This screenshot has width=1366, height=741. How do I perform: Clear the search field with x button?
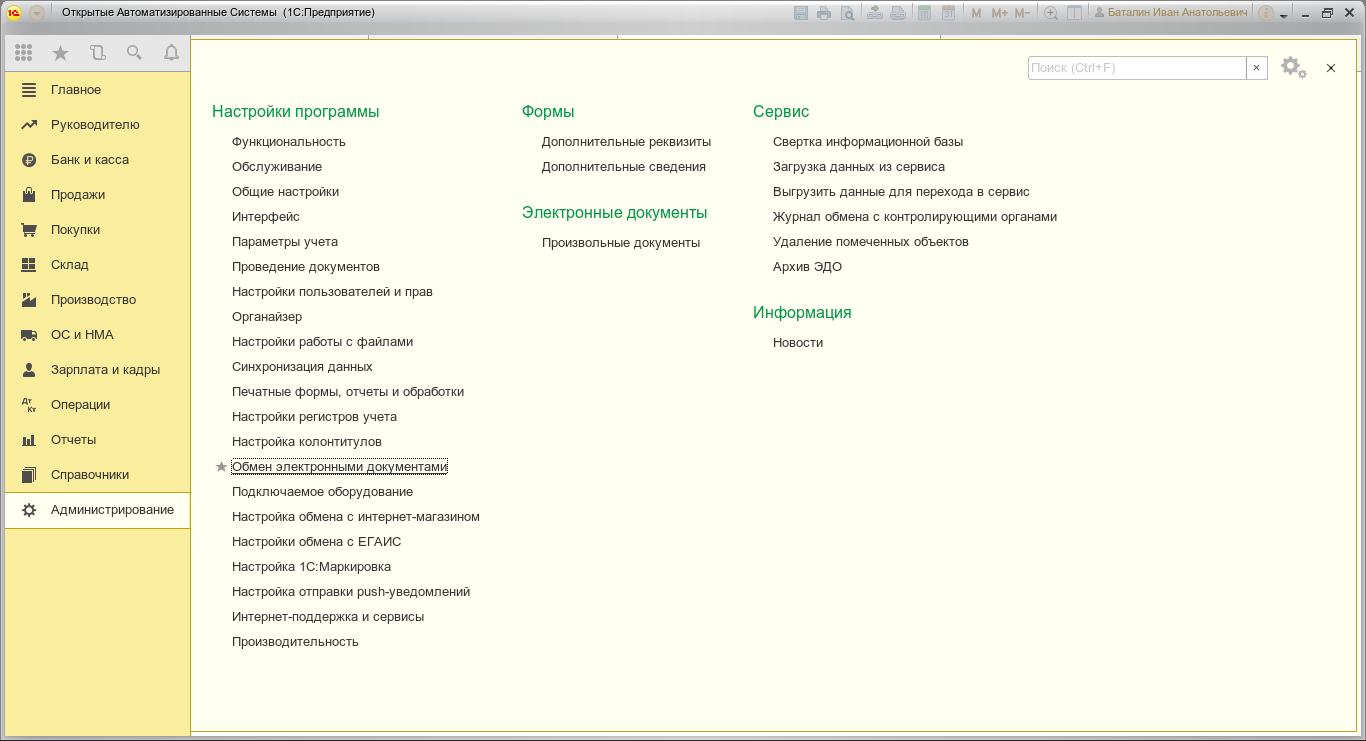click(x=1257, y=68)
